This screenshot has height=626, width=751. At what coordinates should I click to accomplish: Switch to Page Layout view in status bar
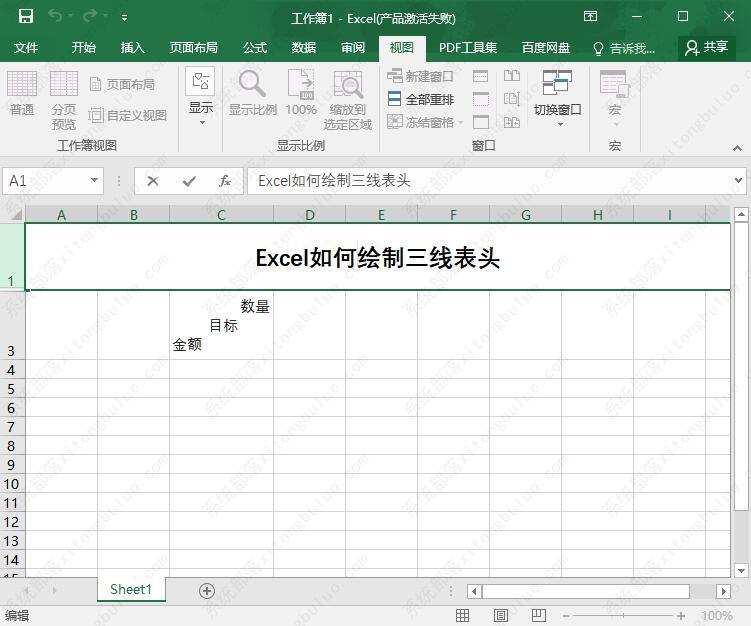tap(501, 616)
